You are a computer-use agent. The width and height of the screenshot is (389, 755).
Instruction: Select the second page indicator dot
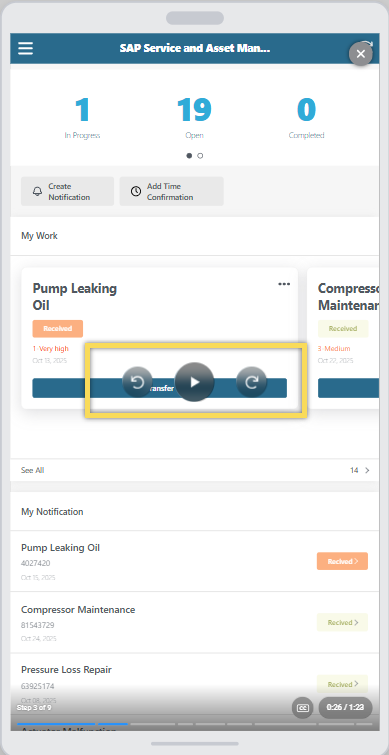tap(200, 156)
